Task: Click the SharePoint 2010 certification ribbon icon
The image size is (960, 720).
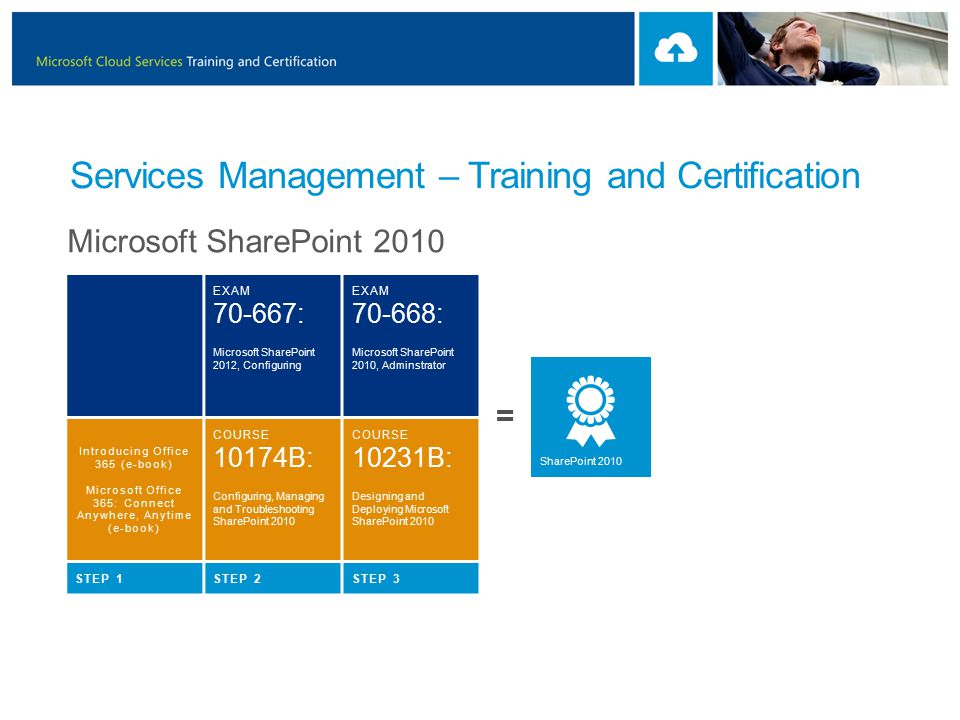Action: (590, 410)
